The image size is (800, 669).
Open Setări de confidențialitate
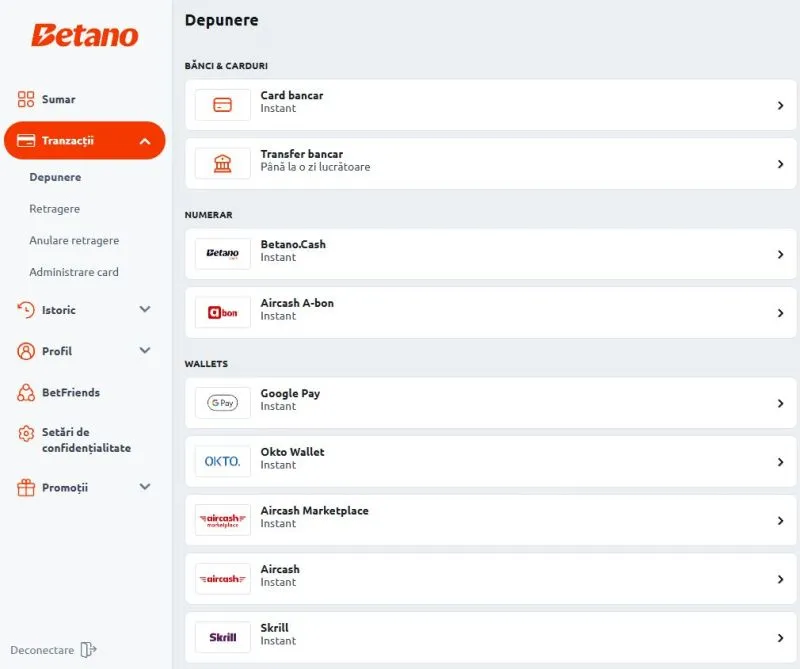pos(86,440)
